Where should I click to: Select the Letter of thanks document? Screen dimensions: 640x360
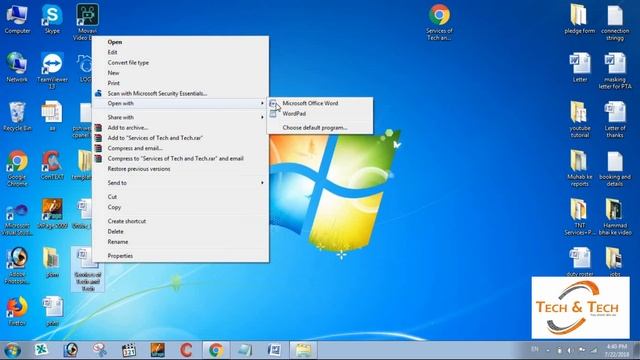click(615, 120)
